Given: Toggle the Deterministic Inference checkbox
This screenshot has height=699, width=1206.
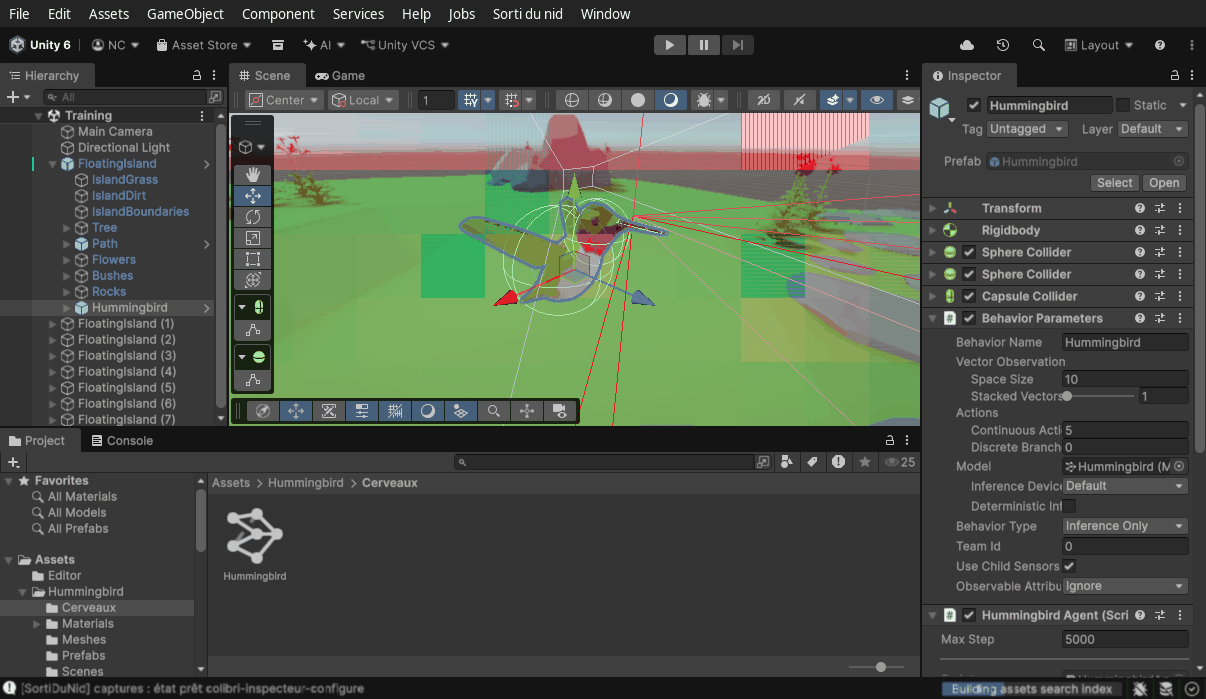Looking at the screenshot, I should click(x=1069, y=506).
